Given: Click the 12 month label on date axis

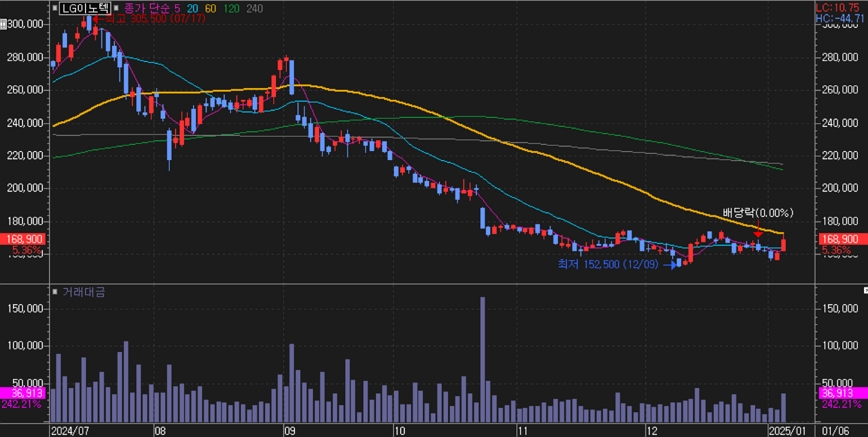Looking at the screenshot, I should (652, 430).
